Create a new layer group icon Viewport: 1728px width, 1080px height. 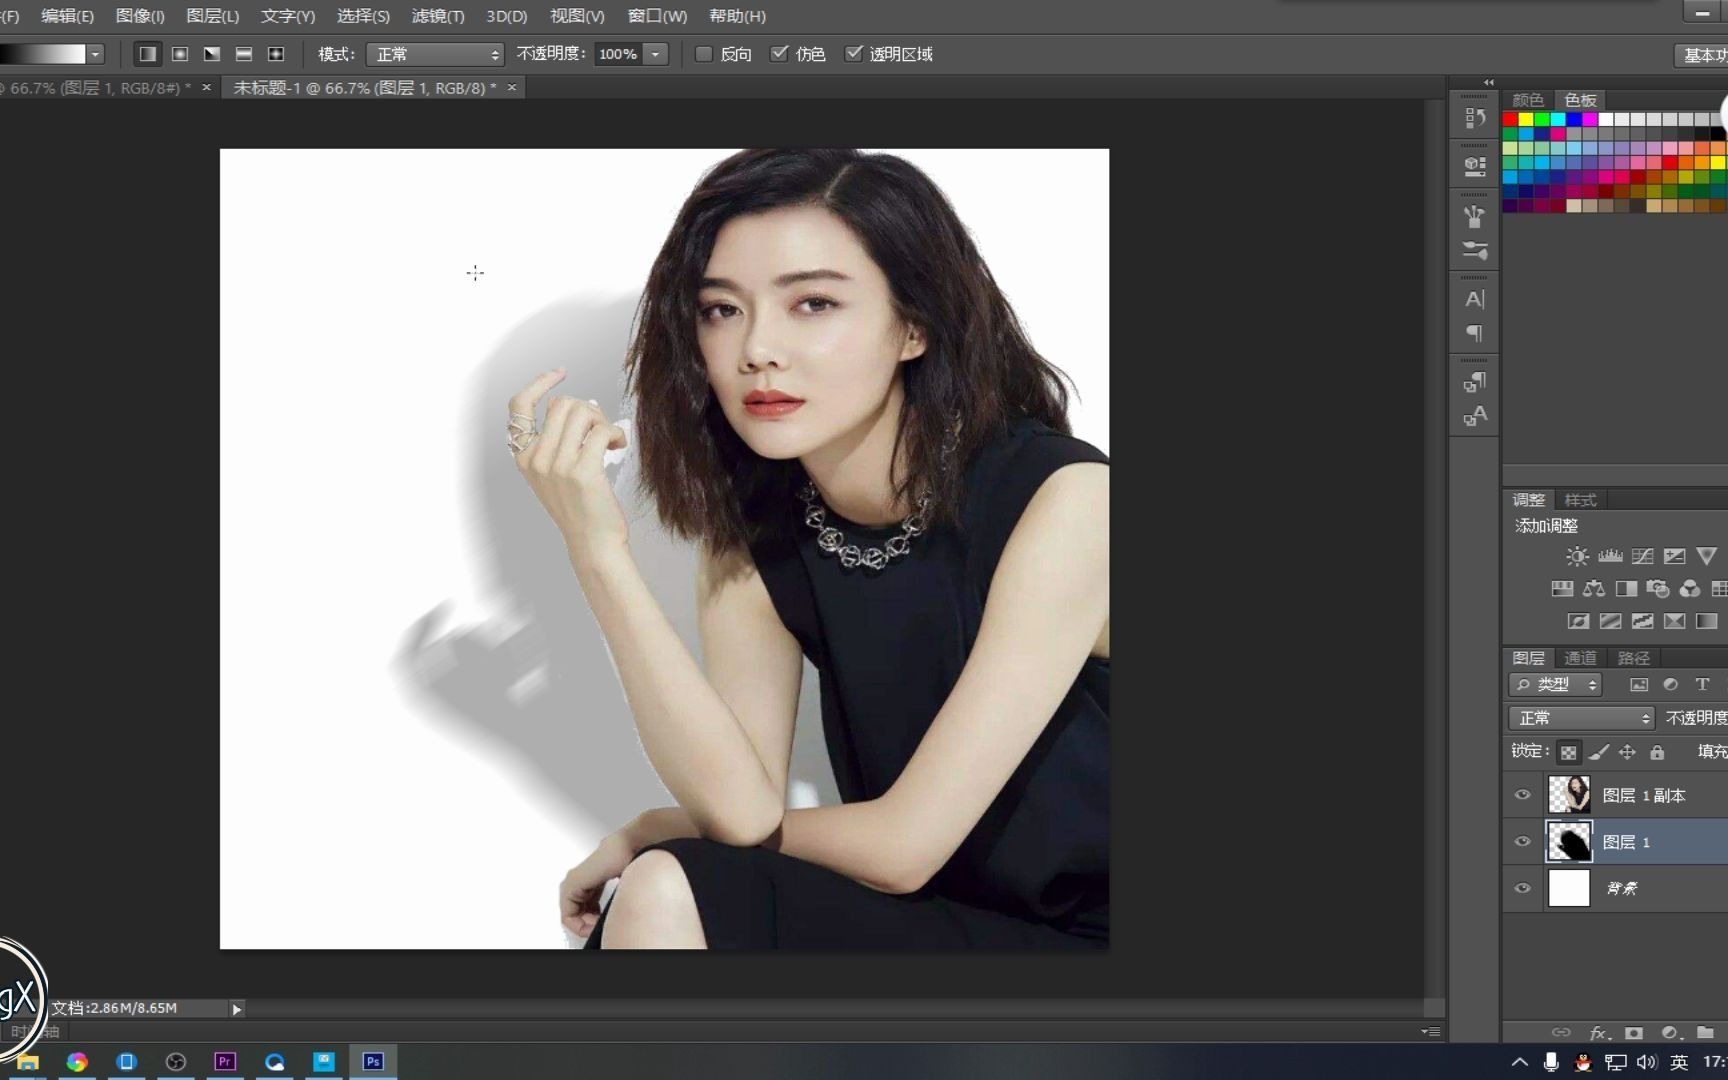[1706, 1033]
